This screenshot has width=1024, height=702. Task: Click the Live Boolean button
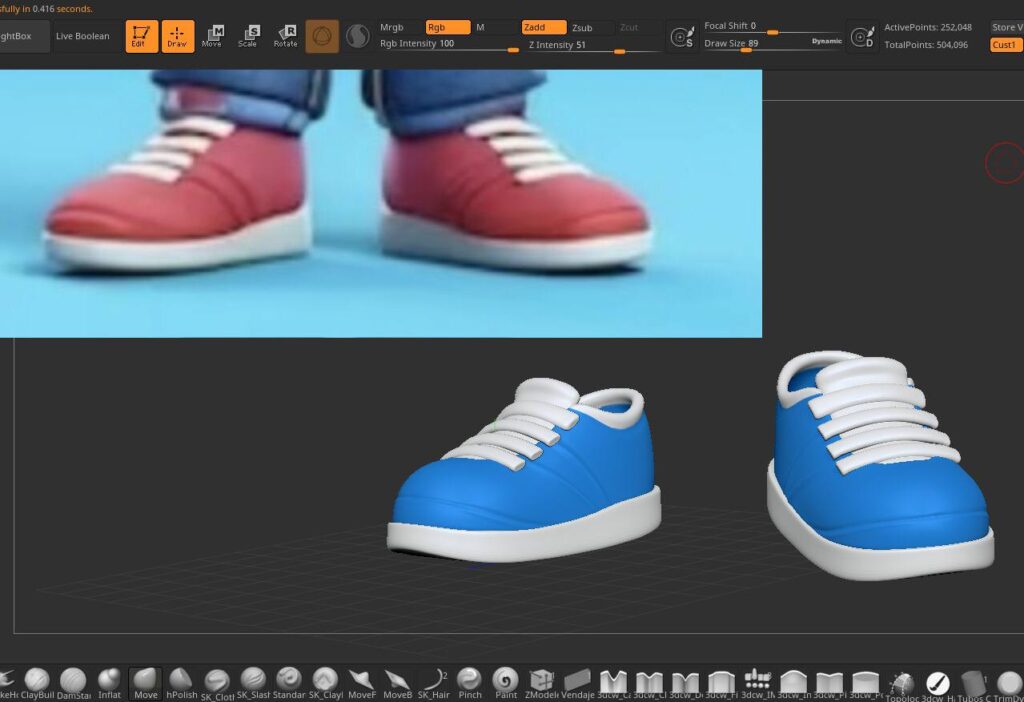click(83, 37)
